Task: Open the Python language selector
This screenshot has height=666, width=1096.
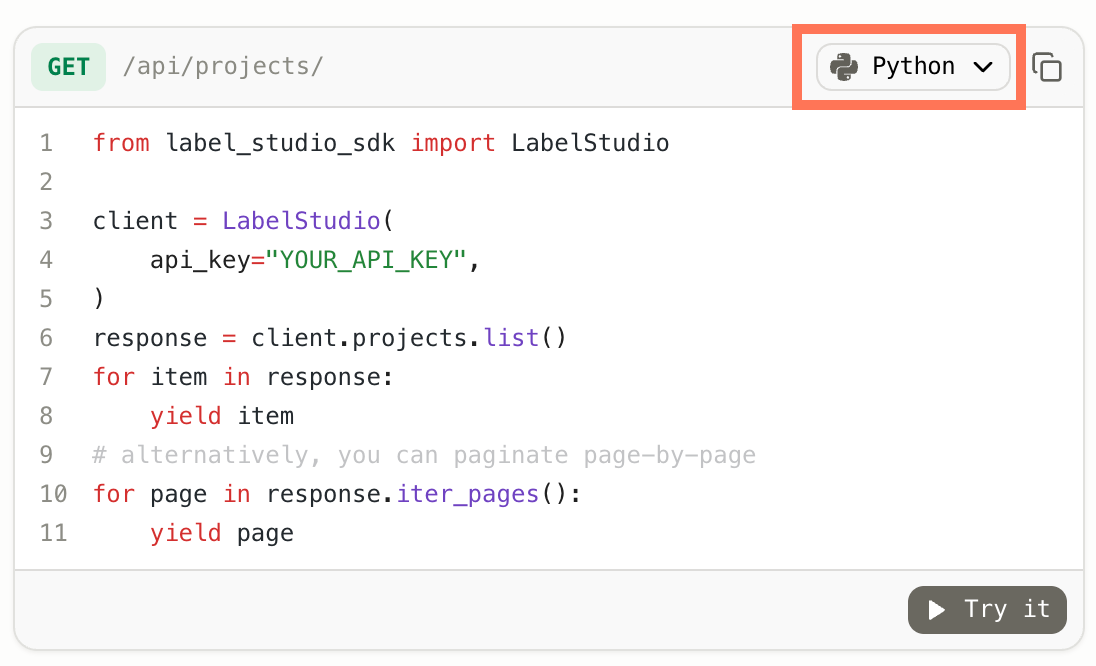Action: coord(913,67)
